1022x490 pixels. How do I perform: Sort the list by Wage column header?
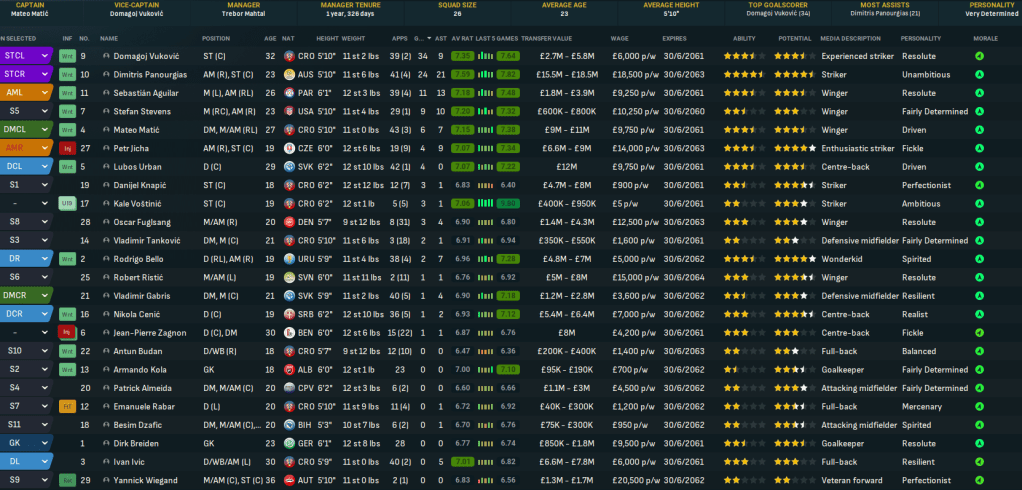pos(620,38)
